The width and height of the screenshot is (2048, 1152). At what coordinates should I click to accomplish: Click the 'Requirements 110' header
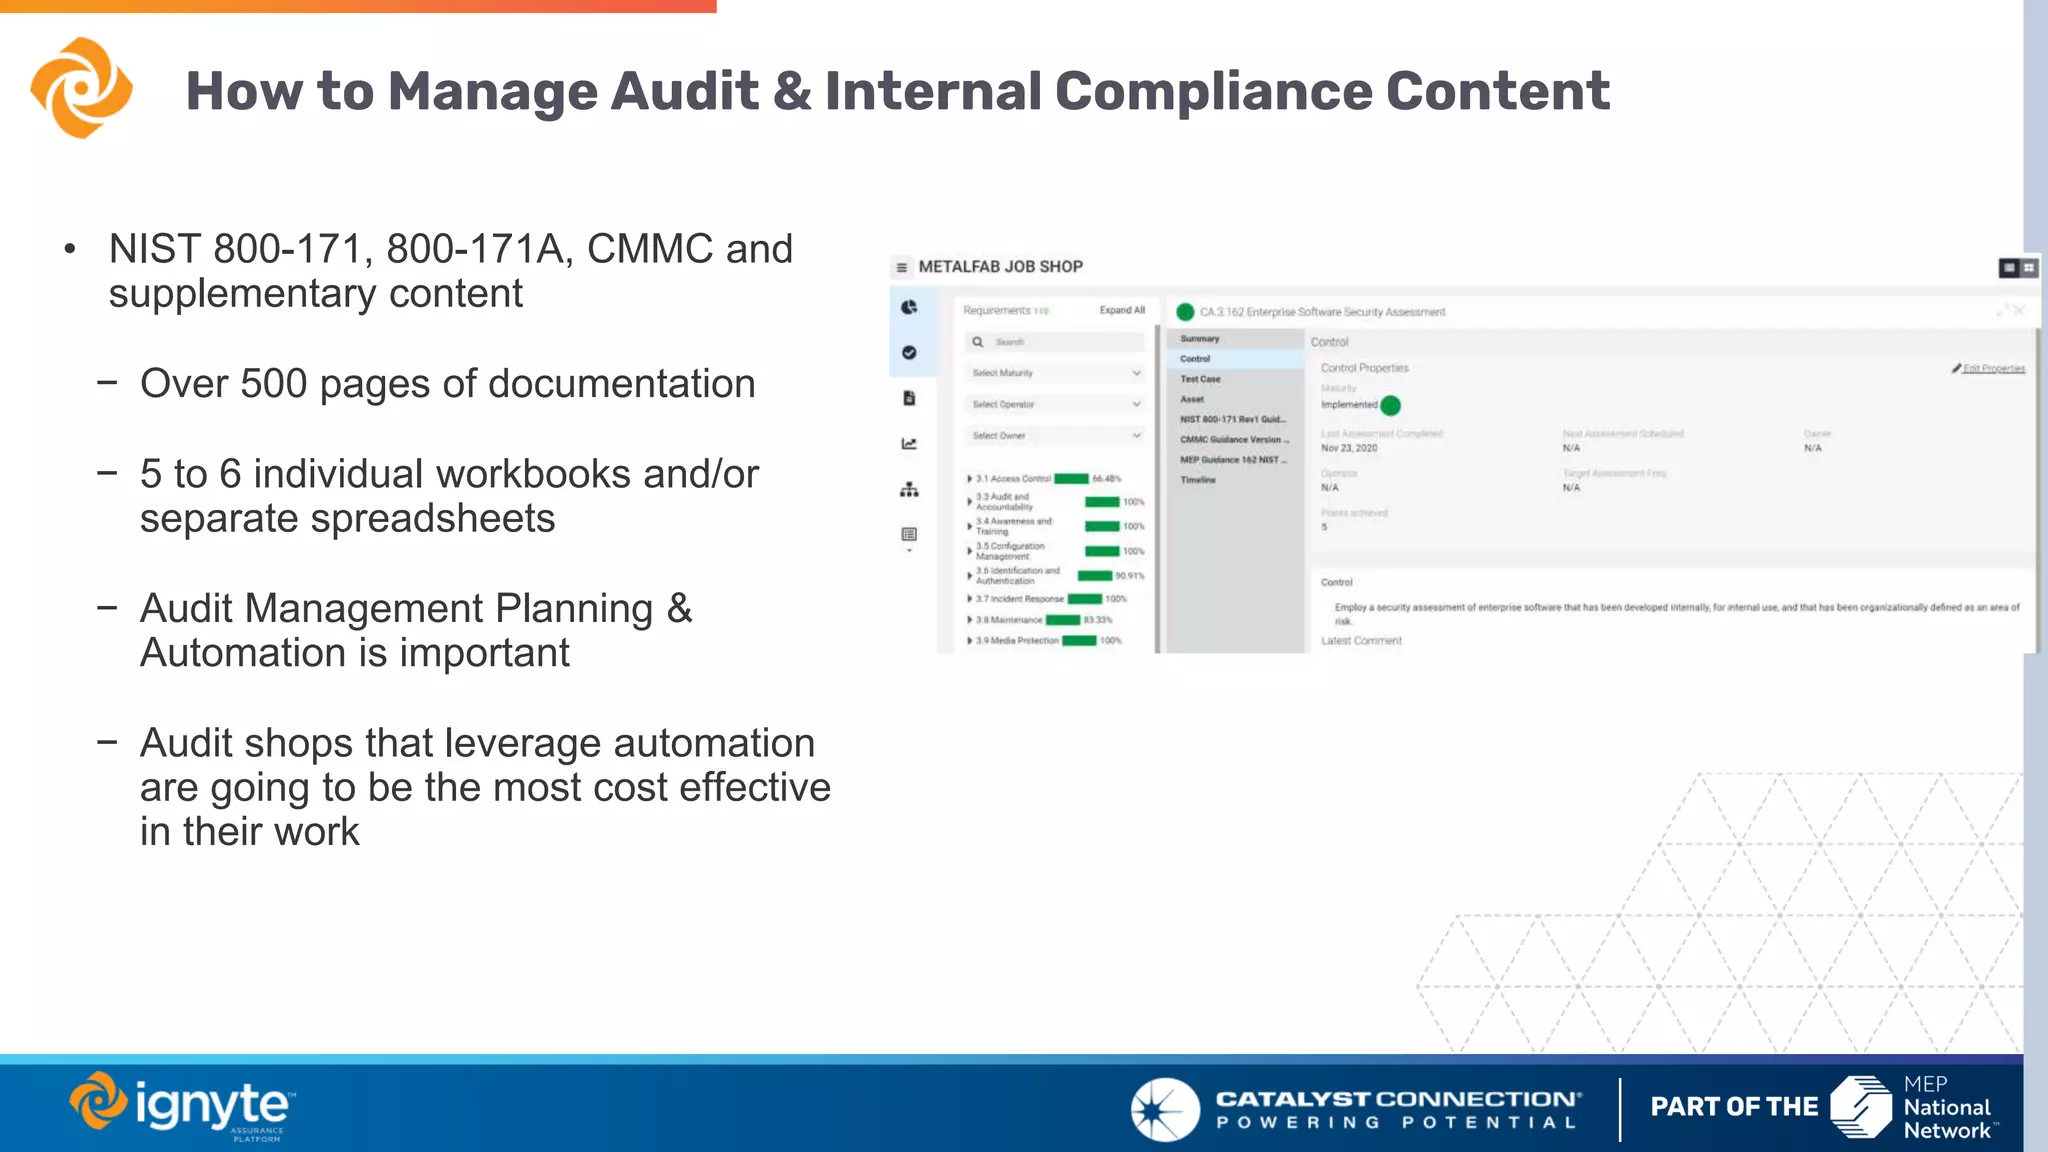(x=1006, y=310)
